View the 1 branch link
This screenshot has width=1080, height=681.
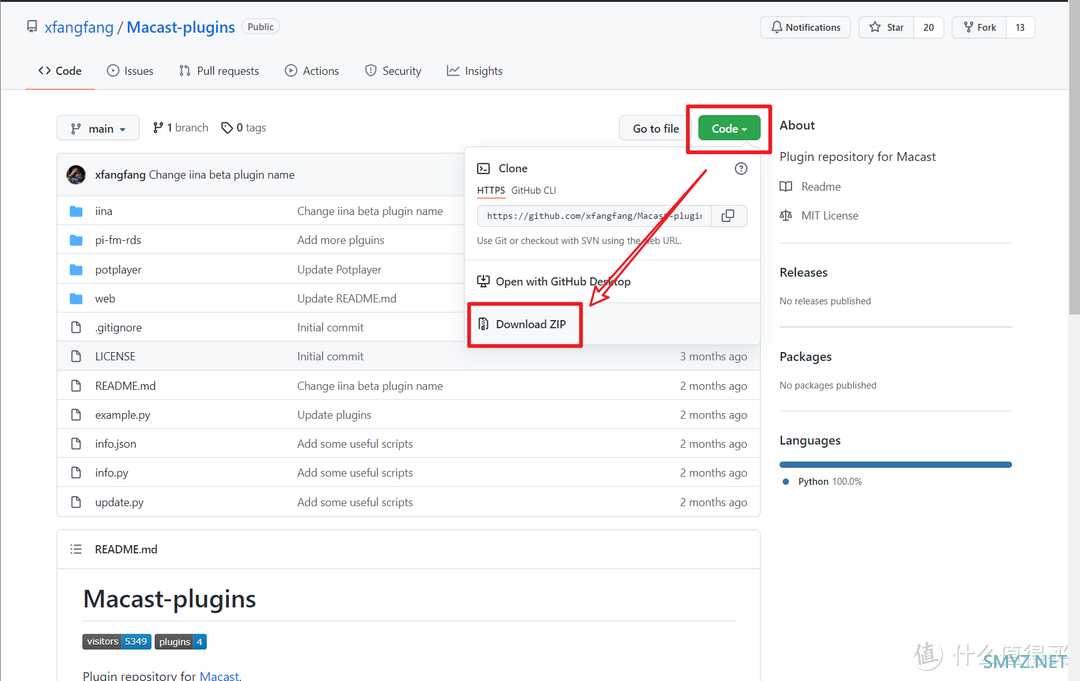[180, 127]
